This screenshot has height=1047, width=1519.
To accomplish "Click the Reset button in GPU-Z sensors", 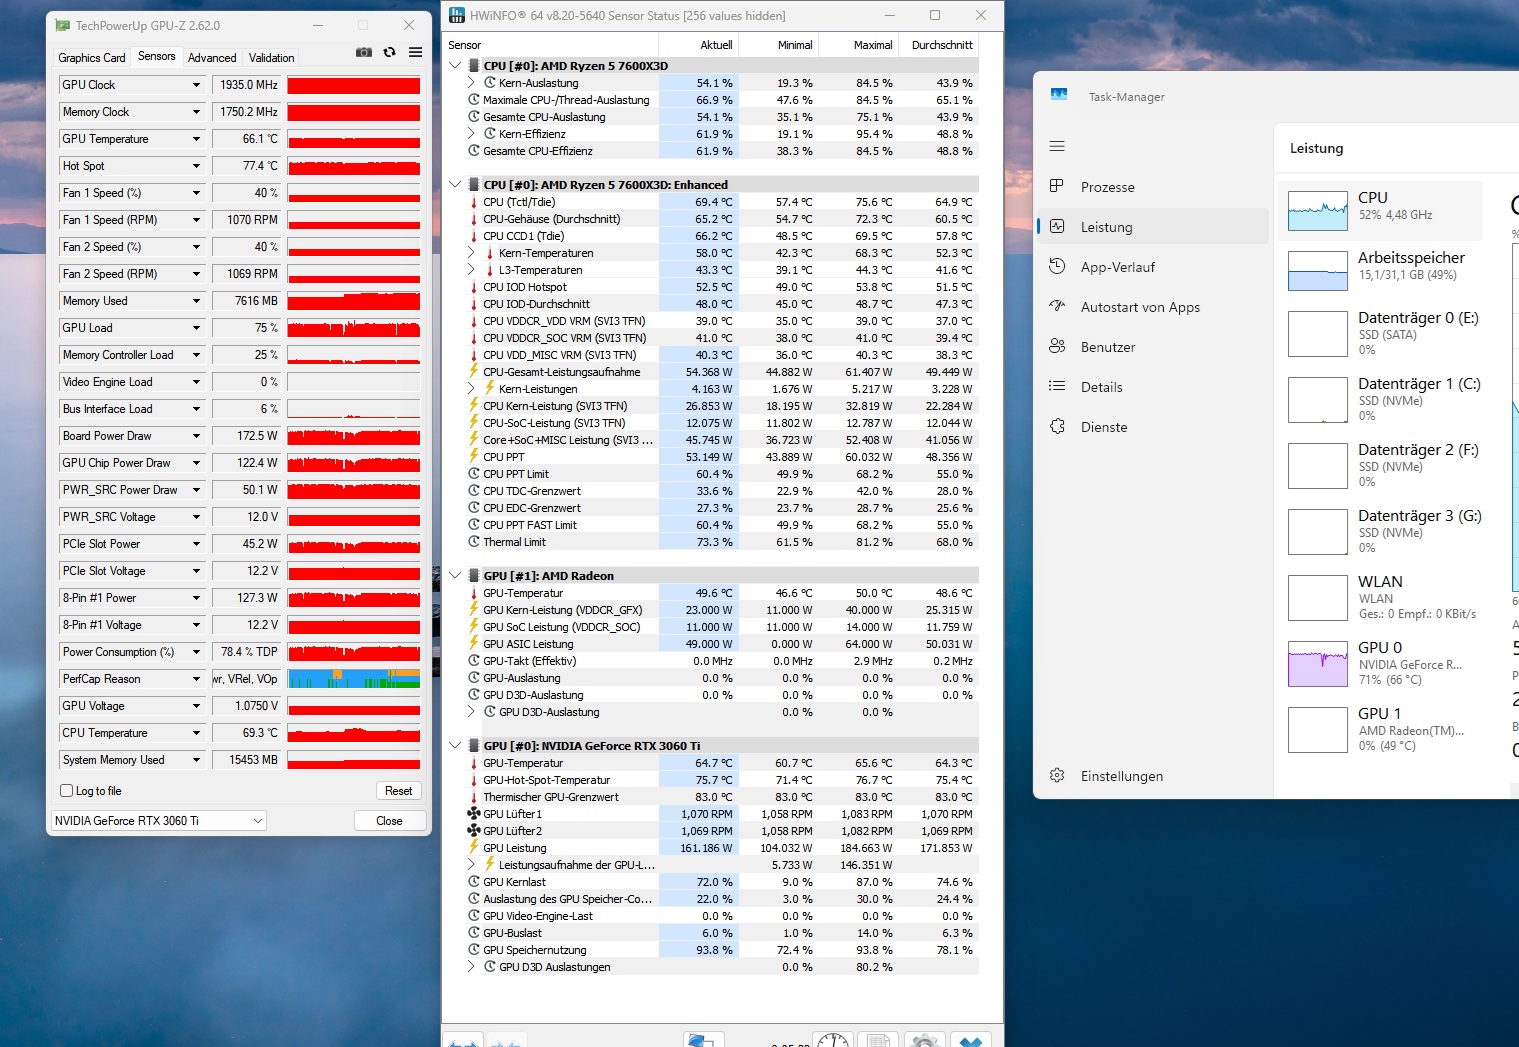I will point(398,790).
